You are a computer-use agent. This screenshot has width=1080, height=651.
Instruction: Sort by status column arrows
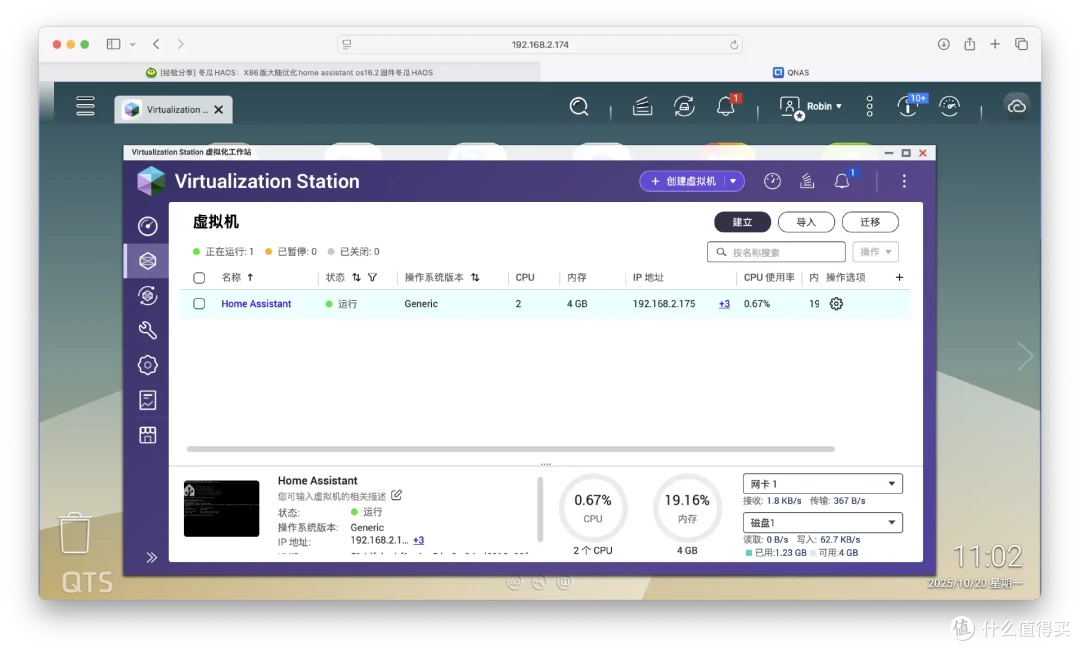356,278
